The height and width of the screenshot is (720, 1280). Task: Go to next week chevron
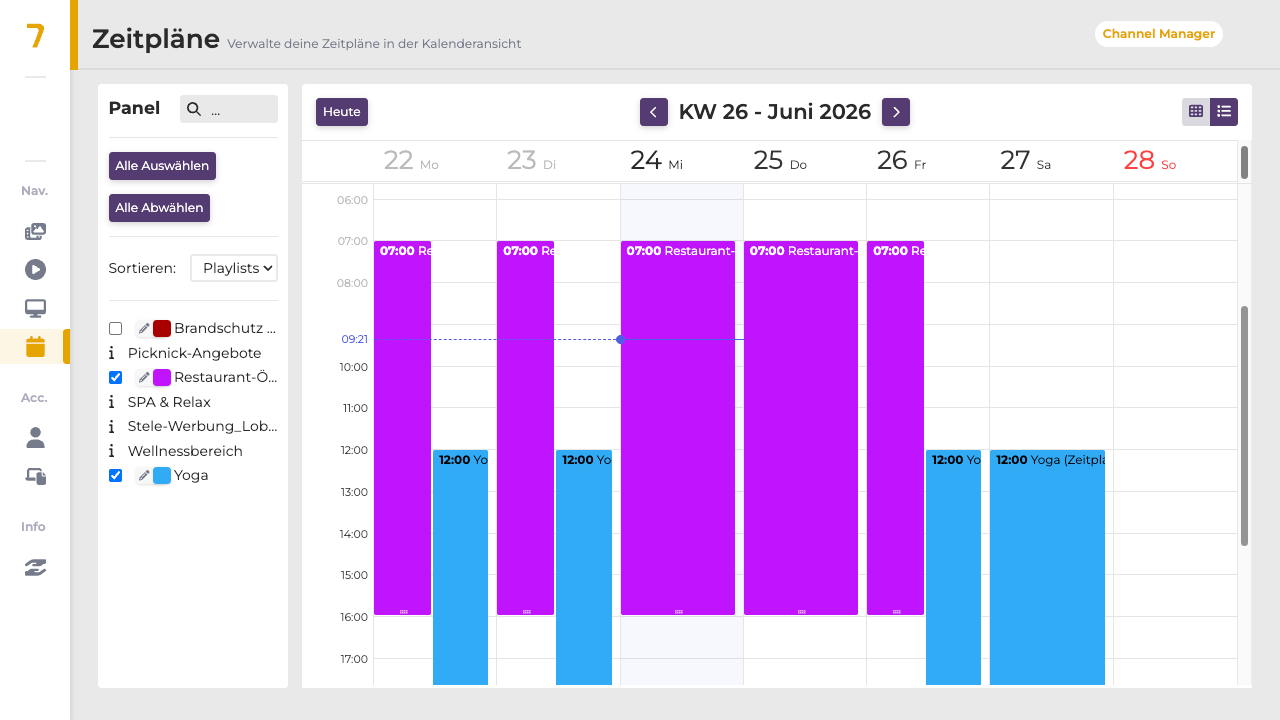point(895,112)
